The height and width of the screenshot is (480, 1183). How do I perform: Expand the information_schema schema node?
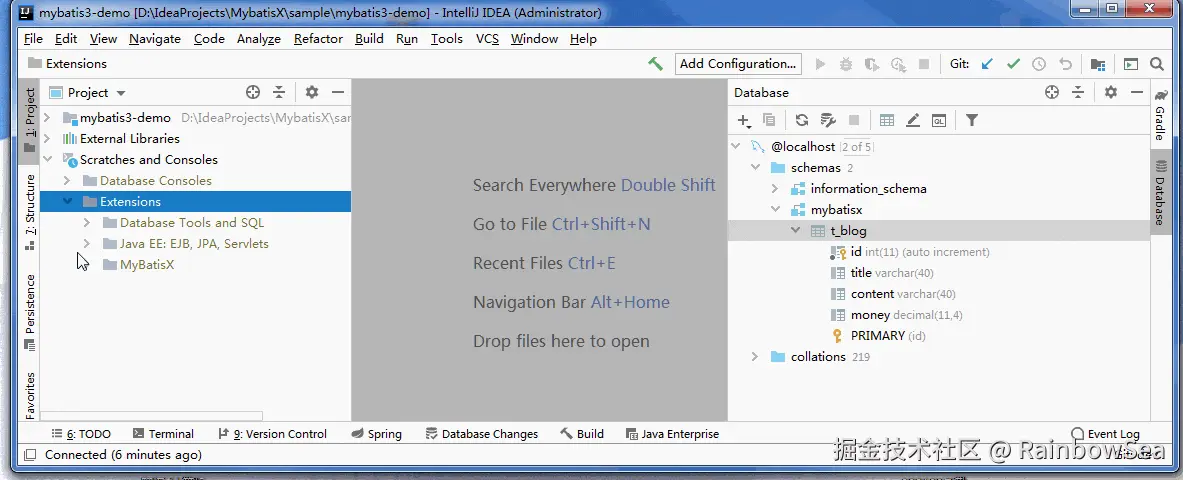[775, 189]
